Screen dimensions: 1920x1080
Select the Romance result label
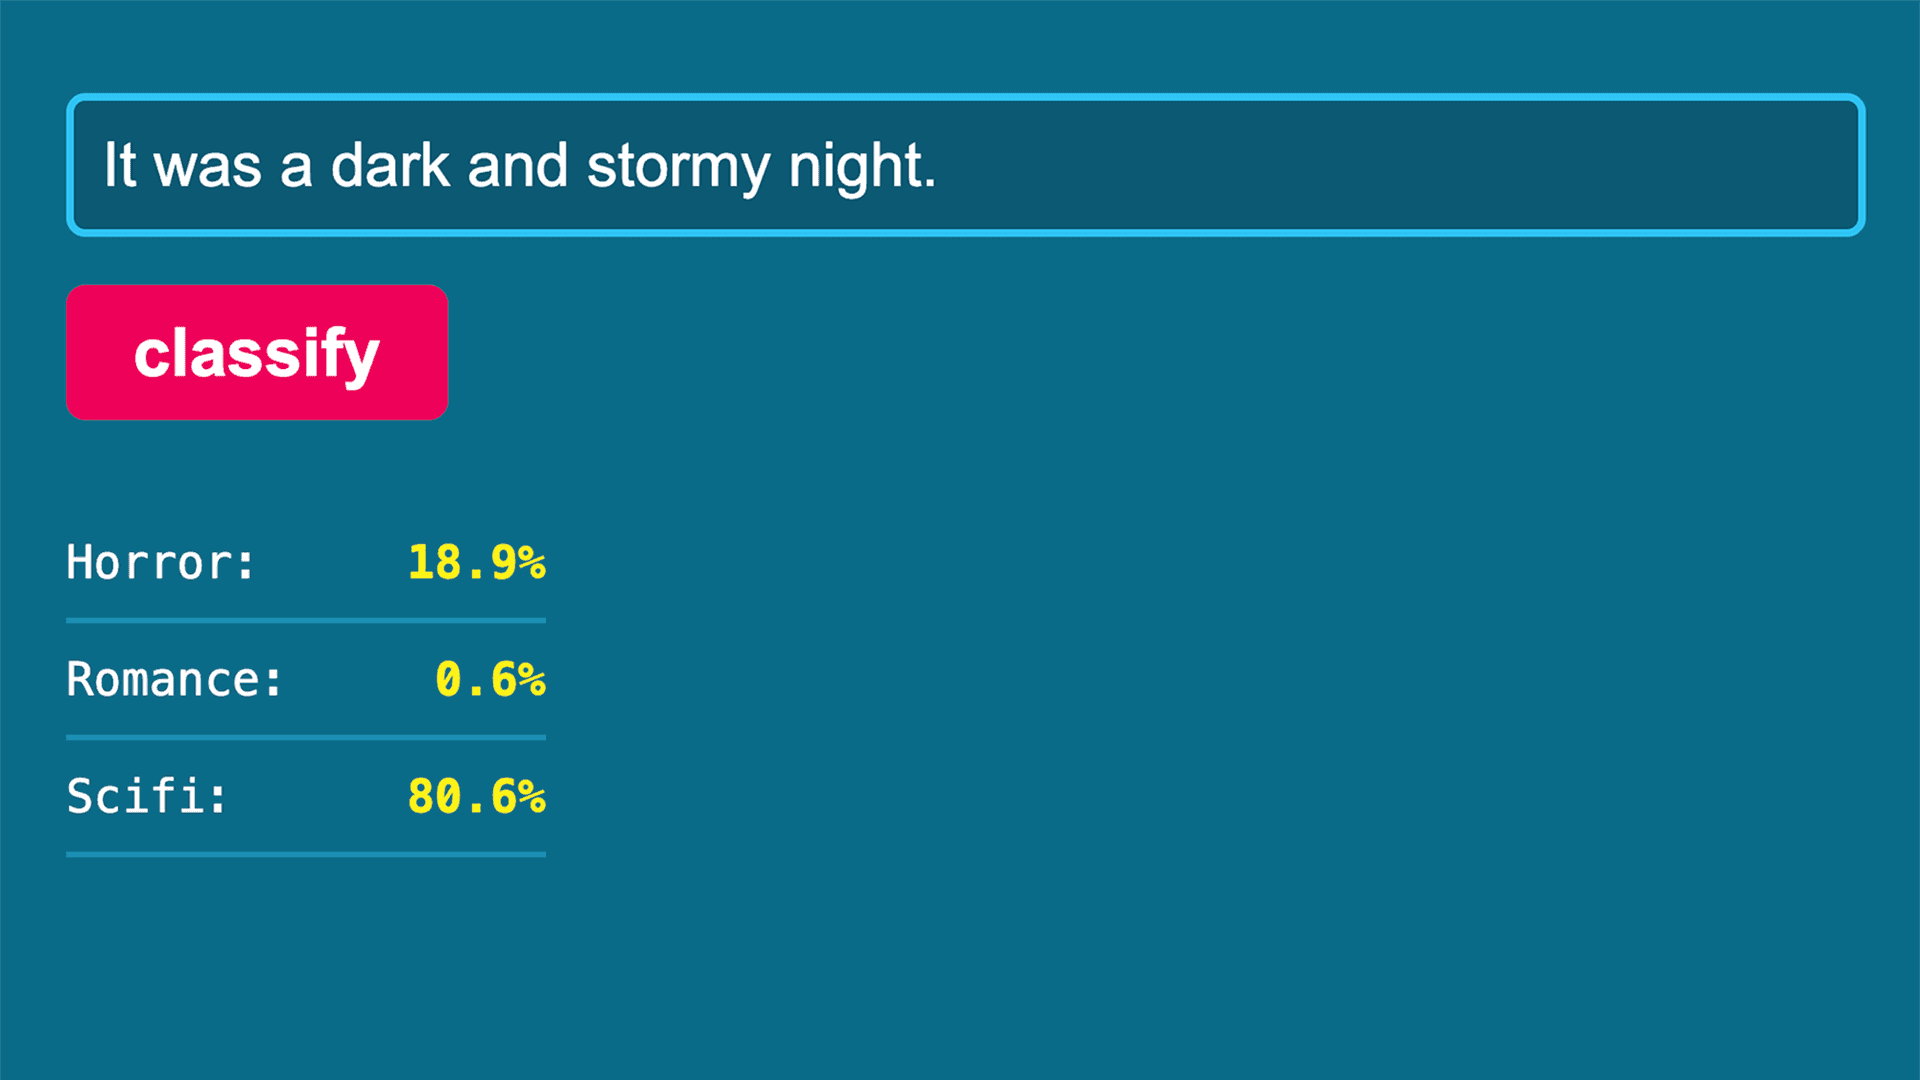point(174,680)
